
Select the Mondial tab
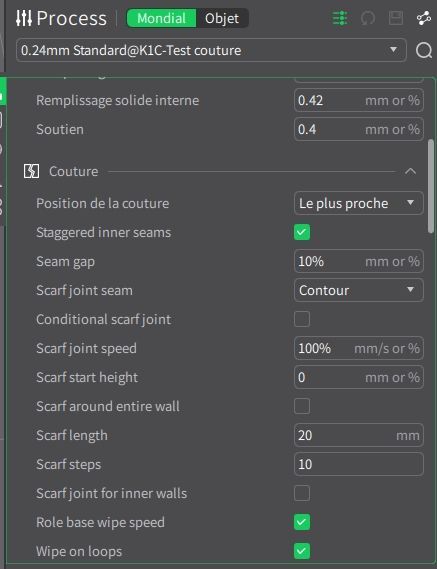click(162, 18)
